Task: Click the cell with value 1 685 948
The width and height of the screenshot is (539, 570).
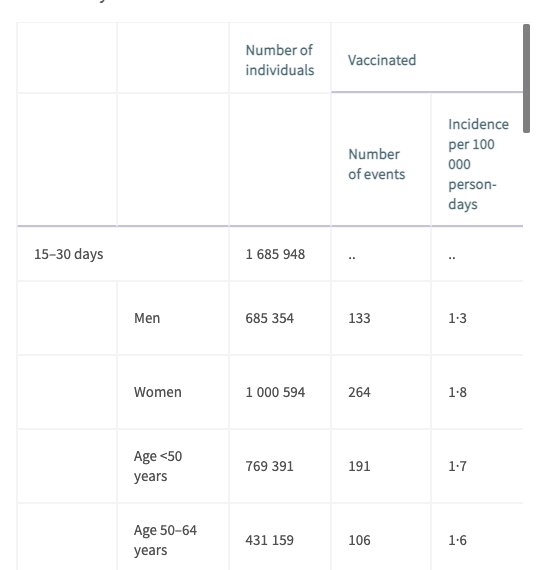Action: click(x=275, y=254)
